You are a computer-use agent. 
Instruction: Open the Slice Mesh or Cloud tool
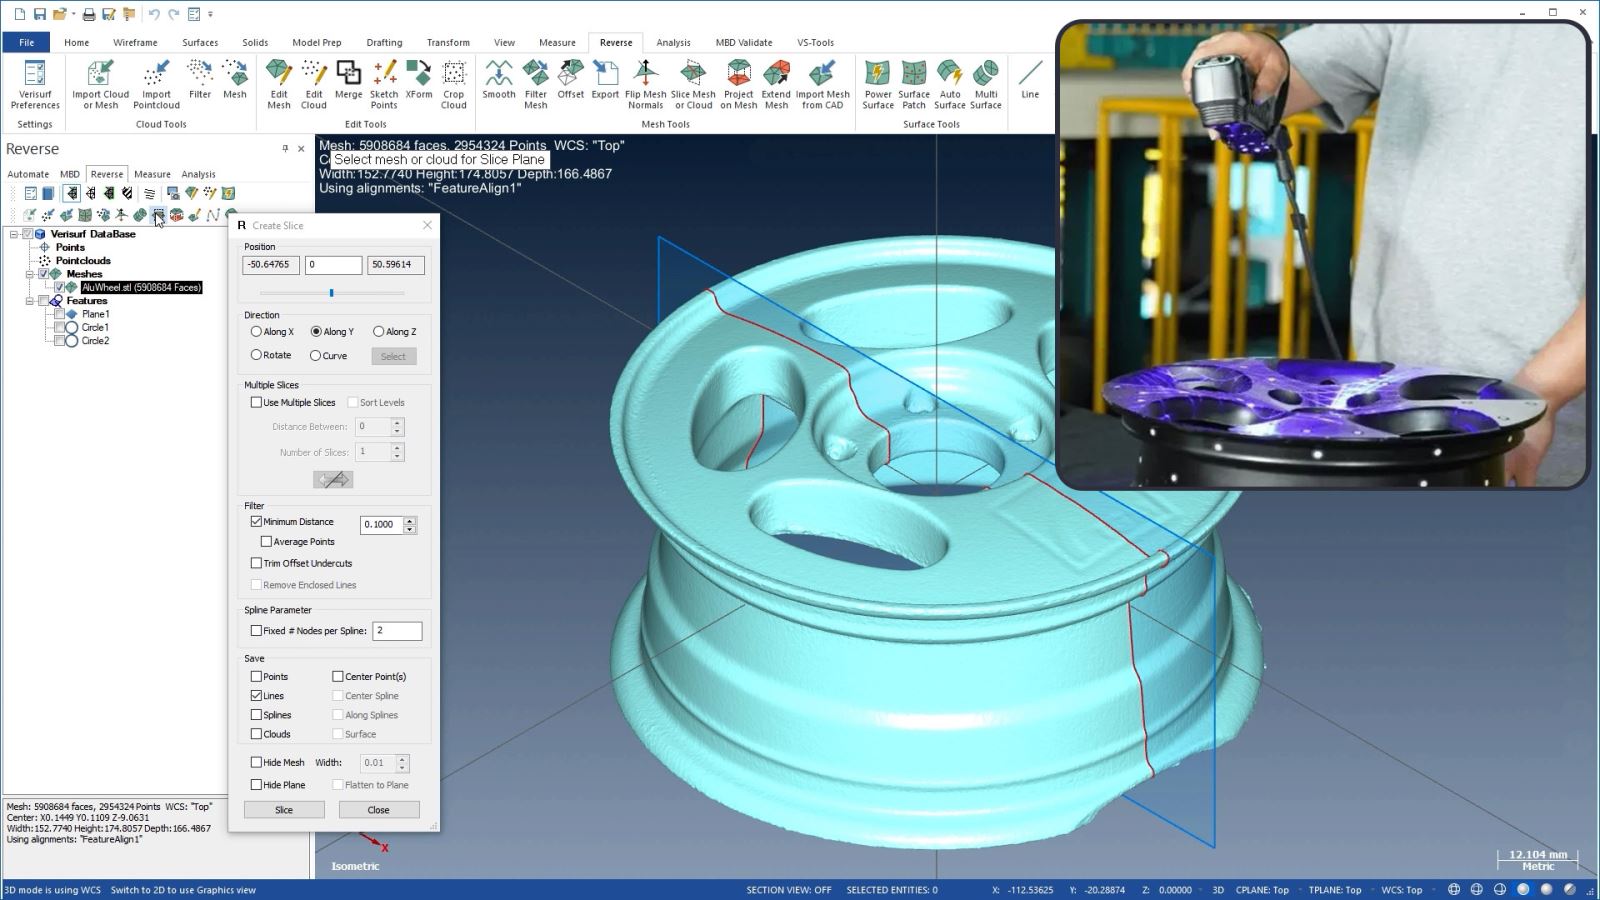(693, 84)
